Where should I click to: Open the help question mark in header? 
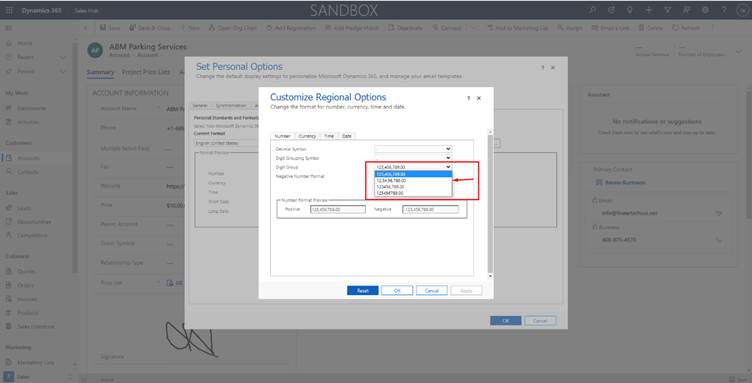click(724, 10)
